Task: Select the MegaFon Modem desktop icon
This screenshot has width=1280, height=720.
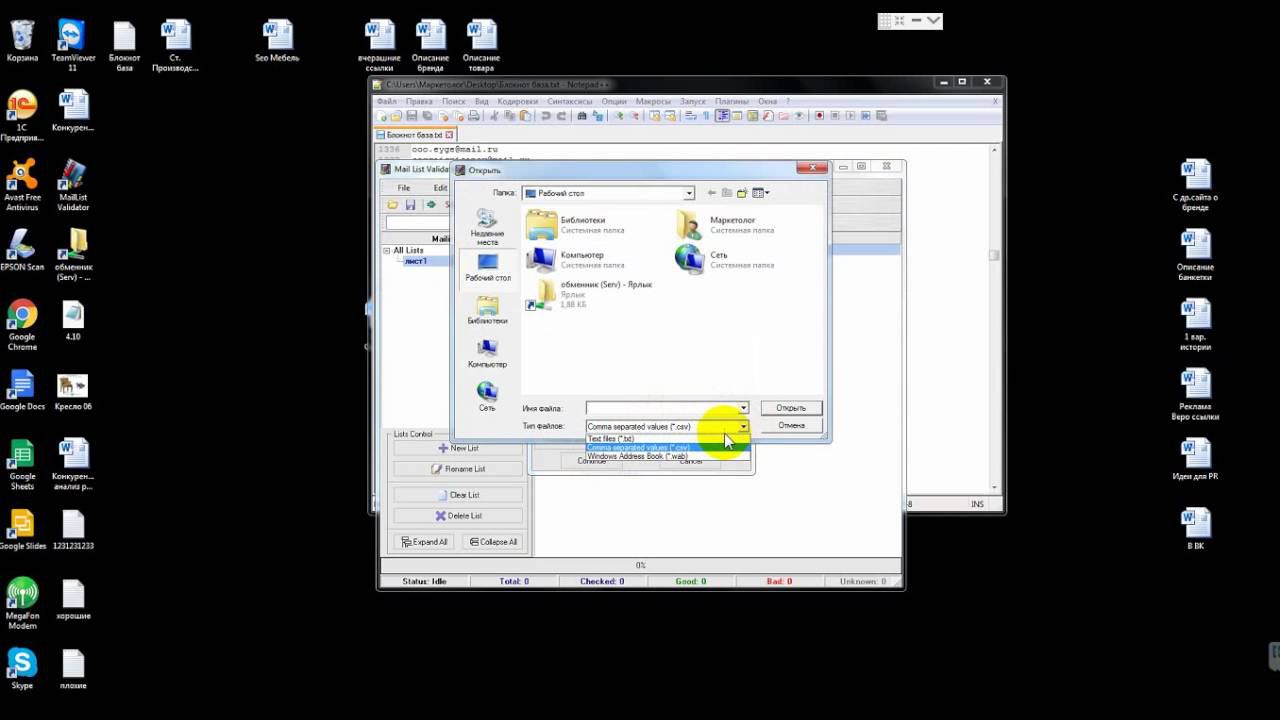Action: pos(22,603)
